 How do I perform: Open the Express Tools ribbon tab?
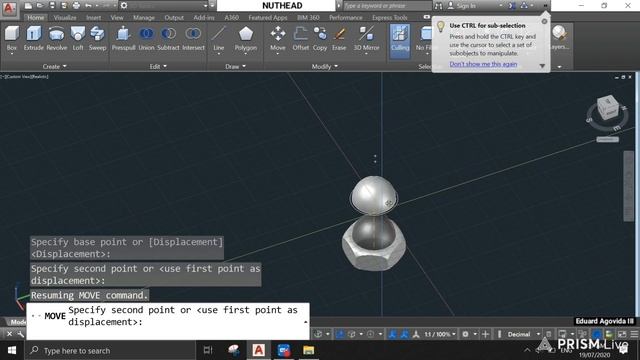(x=390, y=18)
